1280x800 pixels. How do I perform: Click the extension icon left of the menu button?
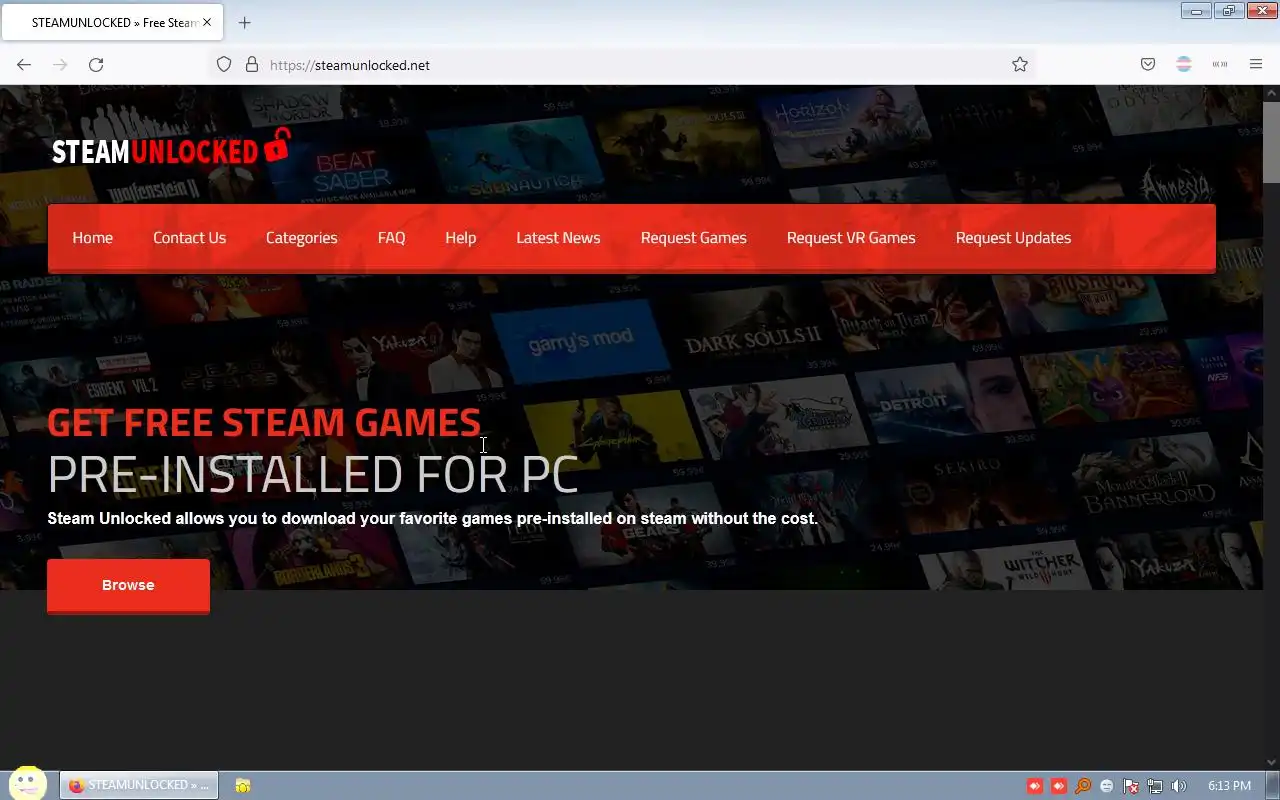1220,65
